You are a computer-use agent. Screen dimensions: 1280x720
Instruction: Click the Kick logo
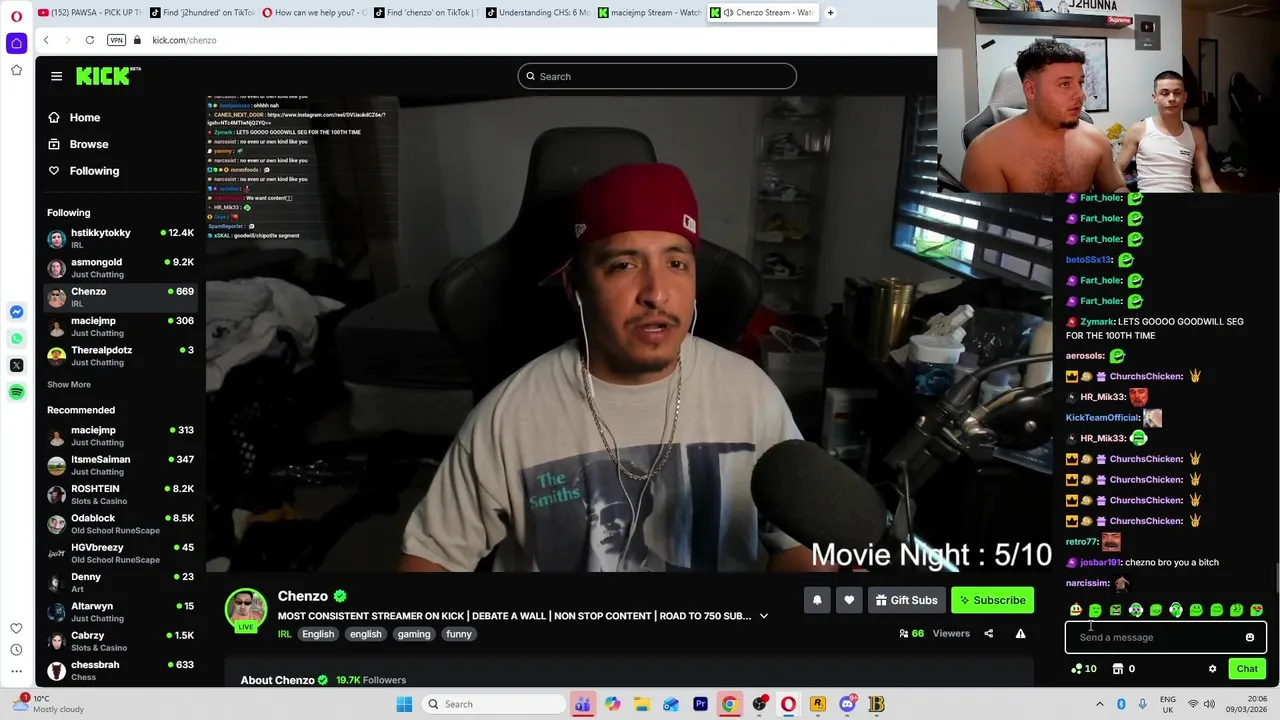point(108,76)
